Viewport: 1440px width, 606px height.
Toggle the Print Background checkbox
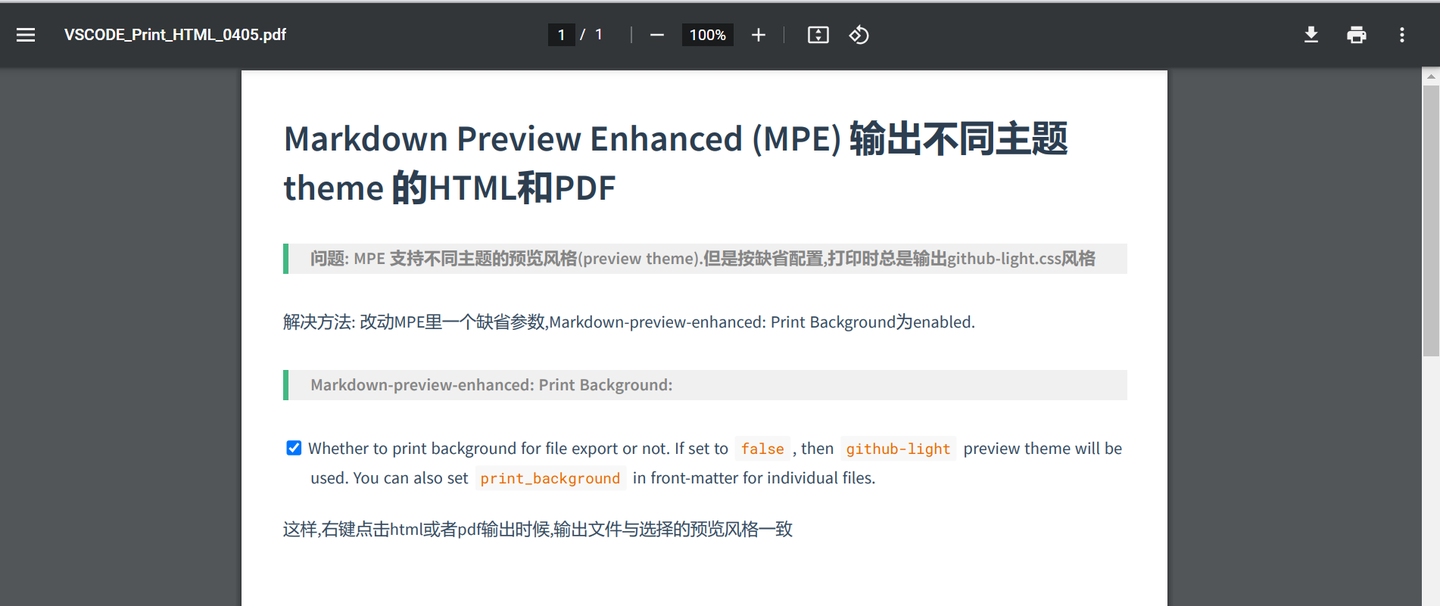tap(293, 447)
